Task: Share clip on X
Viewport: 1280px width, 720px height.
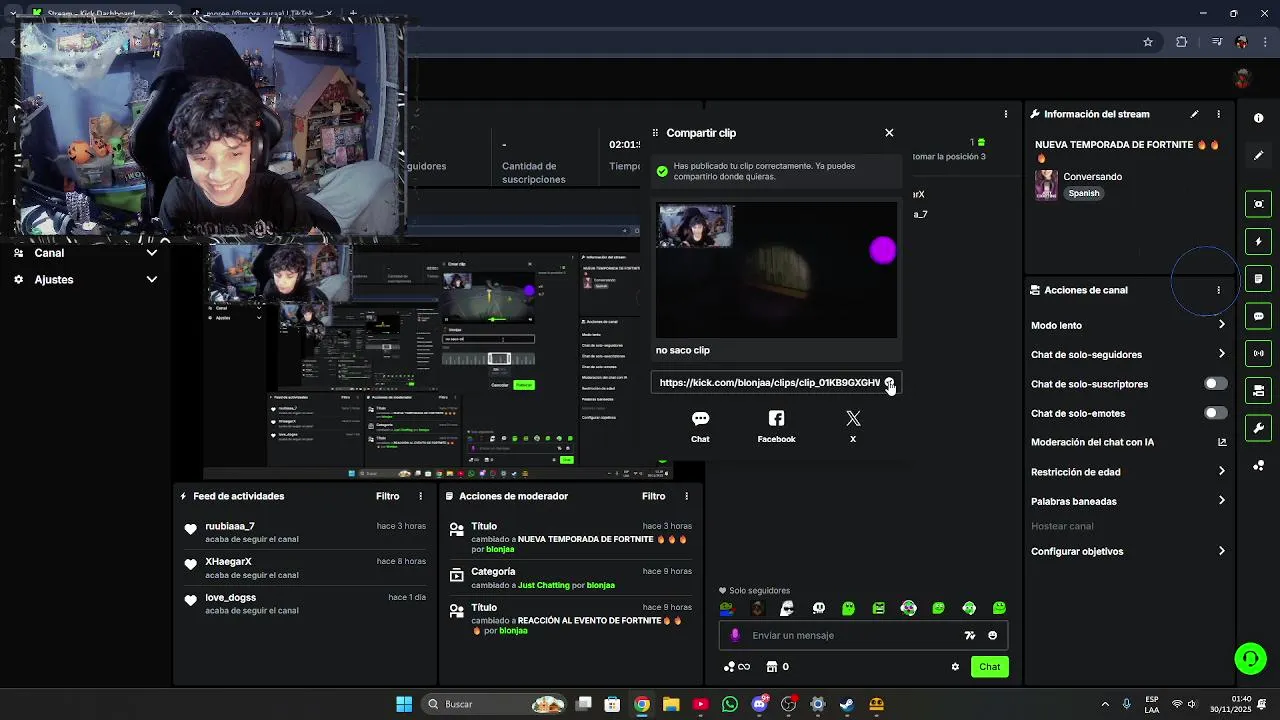Action: [x=853, y=426]
